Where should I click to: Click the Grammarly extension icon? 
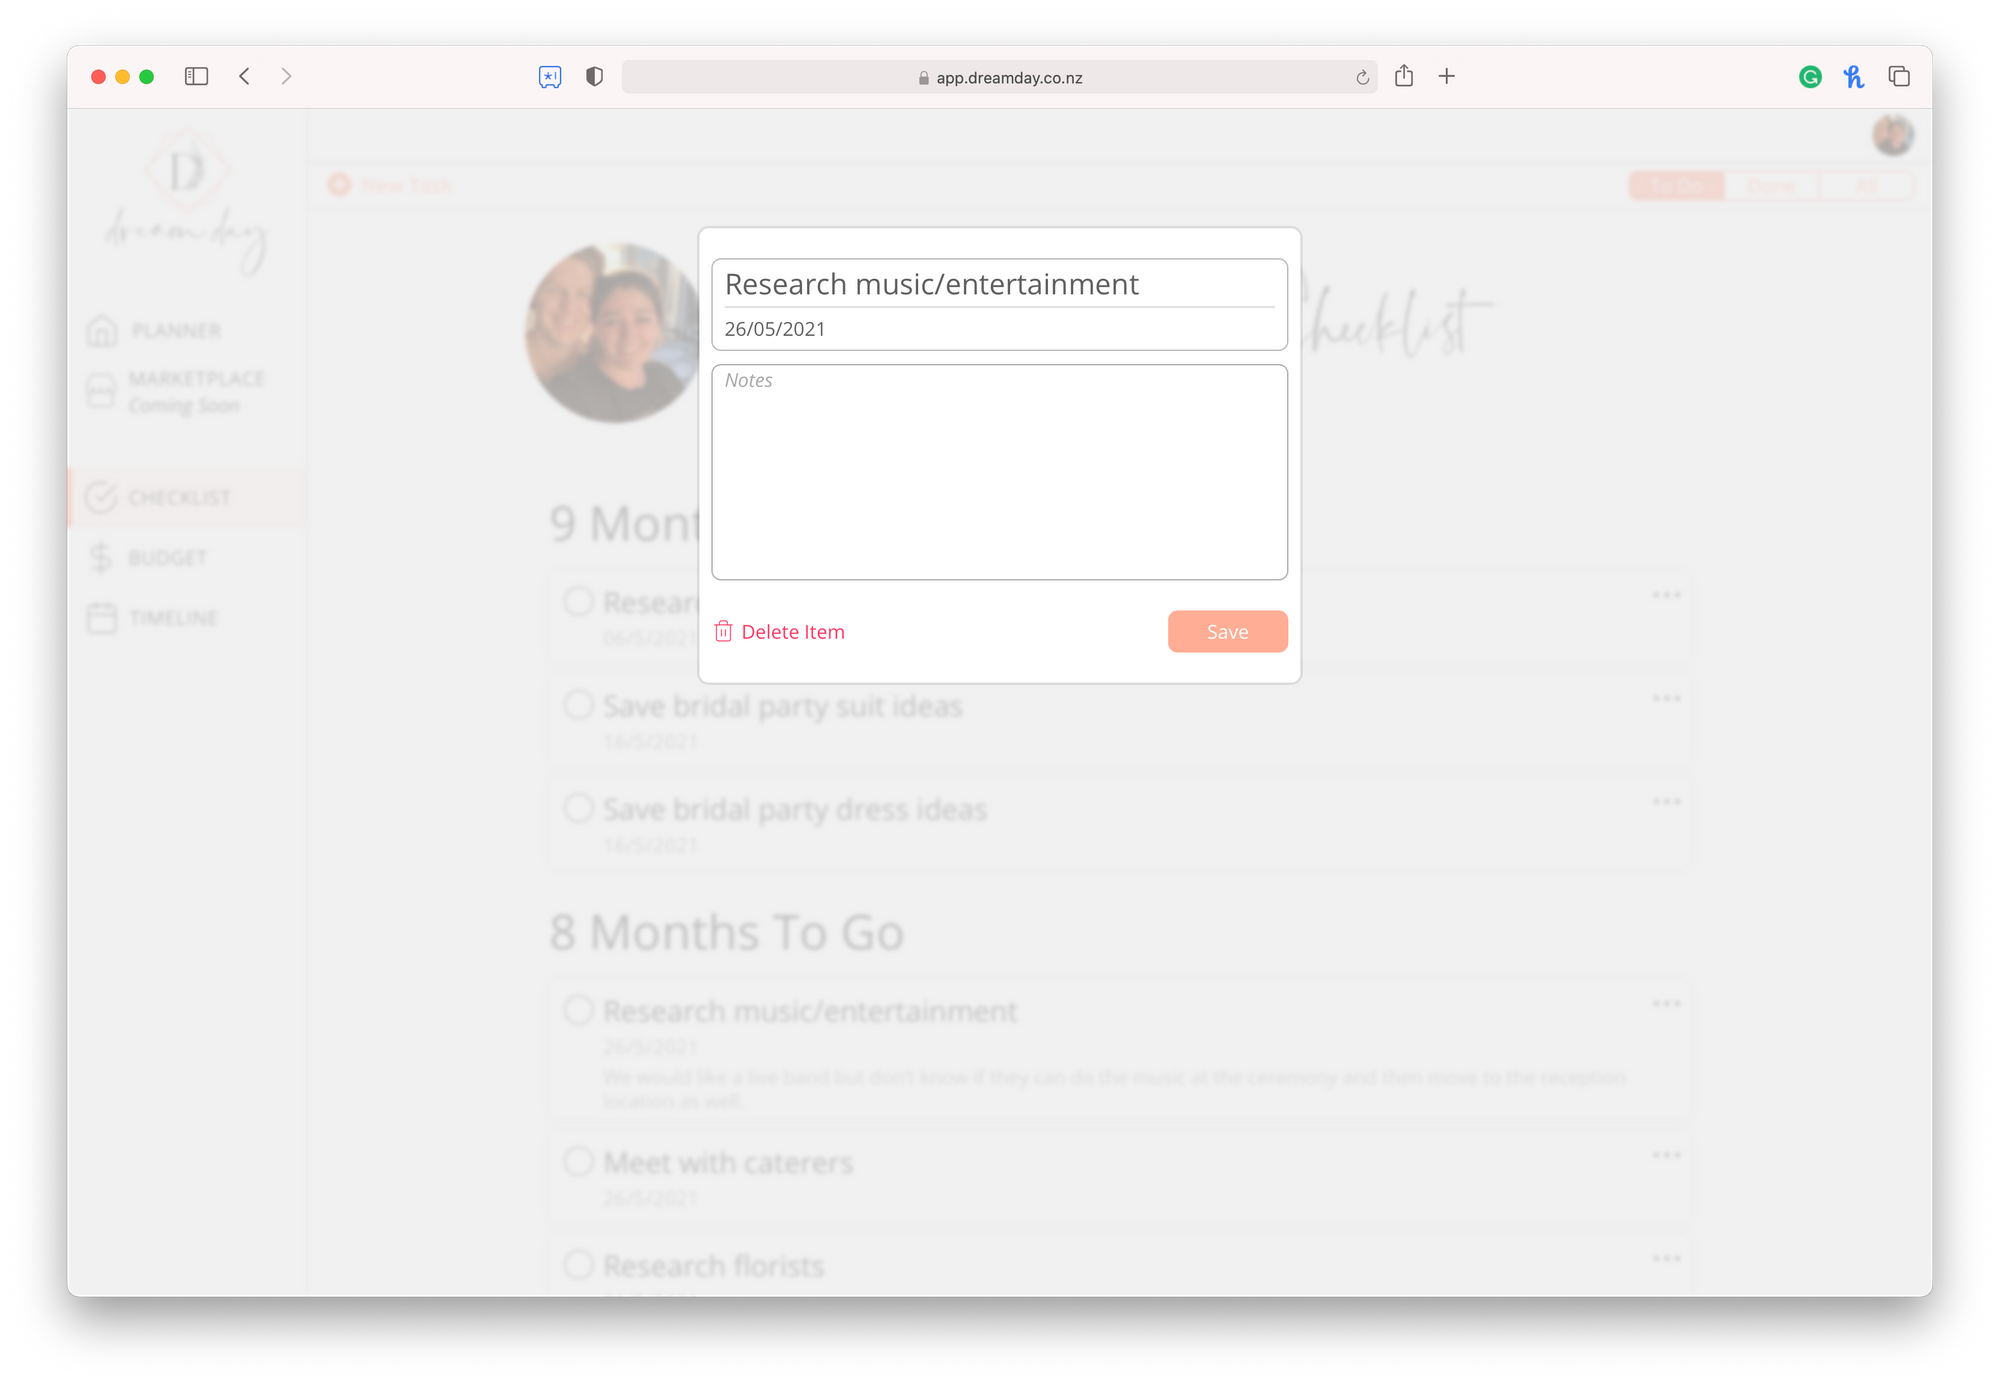[x=1810, y=77]
